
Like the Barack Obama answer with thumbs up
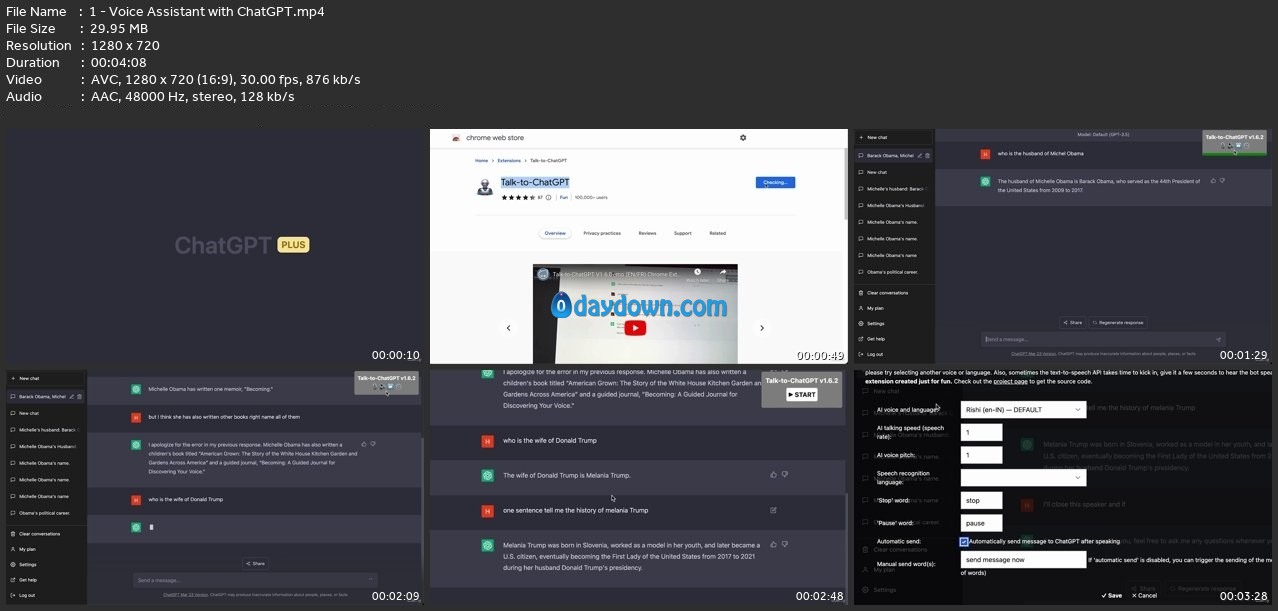coord(1213,181)
